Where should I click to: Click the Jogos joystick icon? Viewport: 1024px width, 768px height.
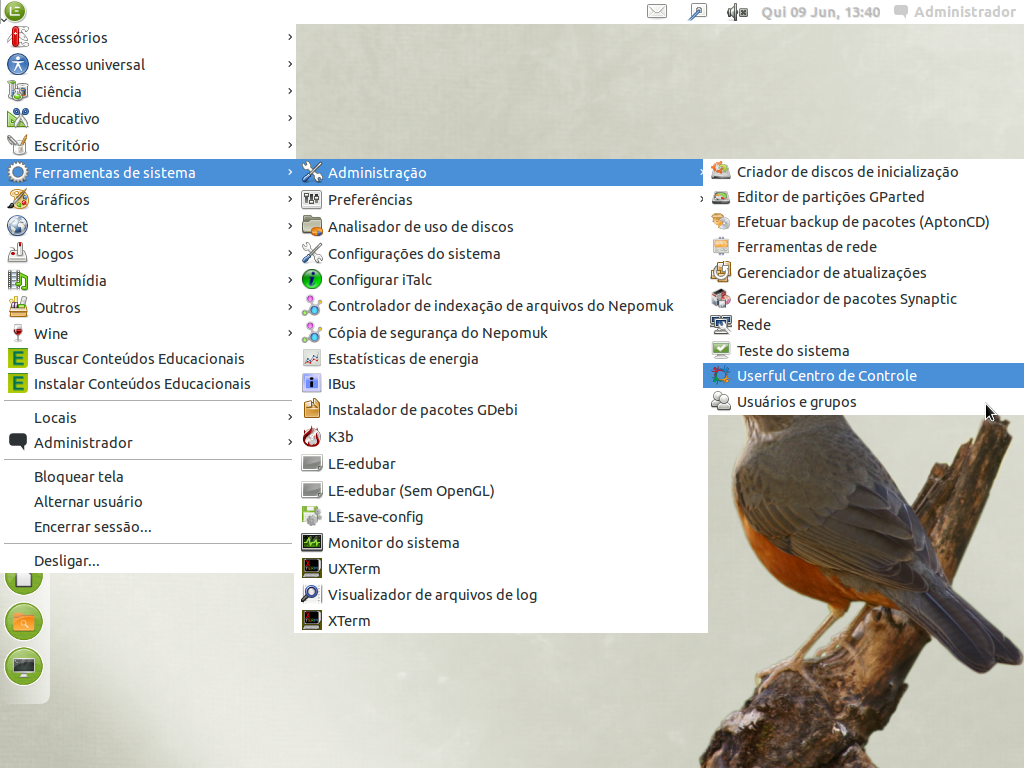point(18,253)
